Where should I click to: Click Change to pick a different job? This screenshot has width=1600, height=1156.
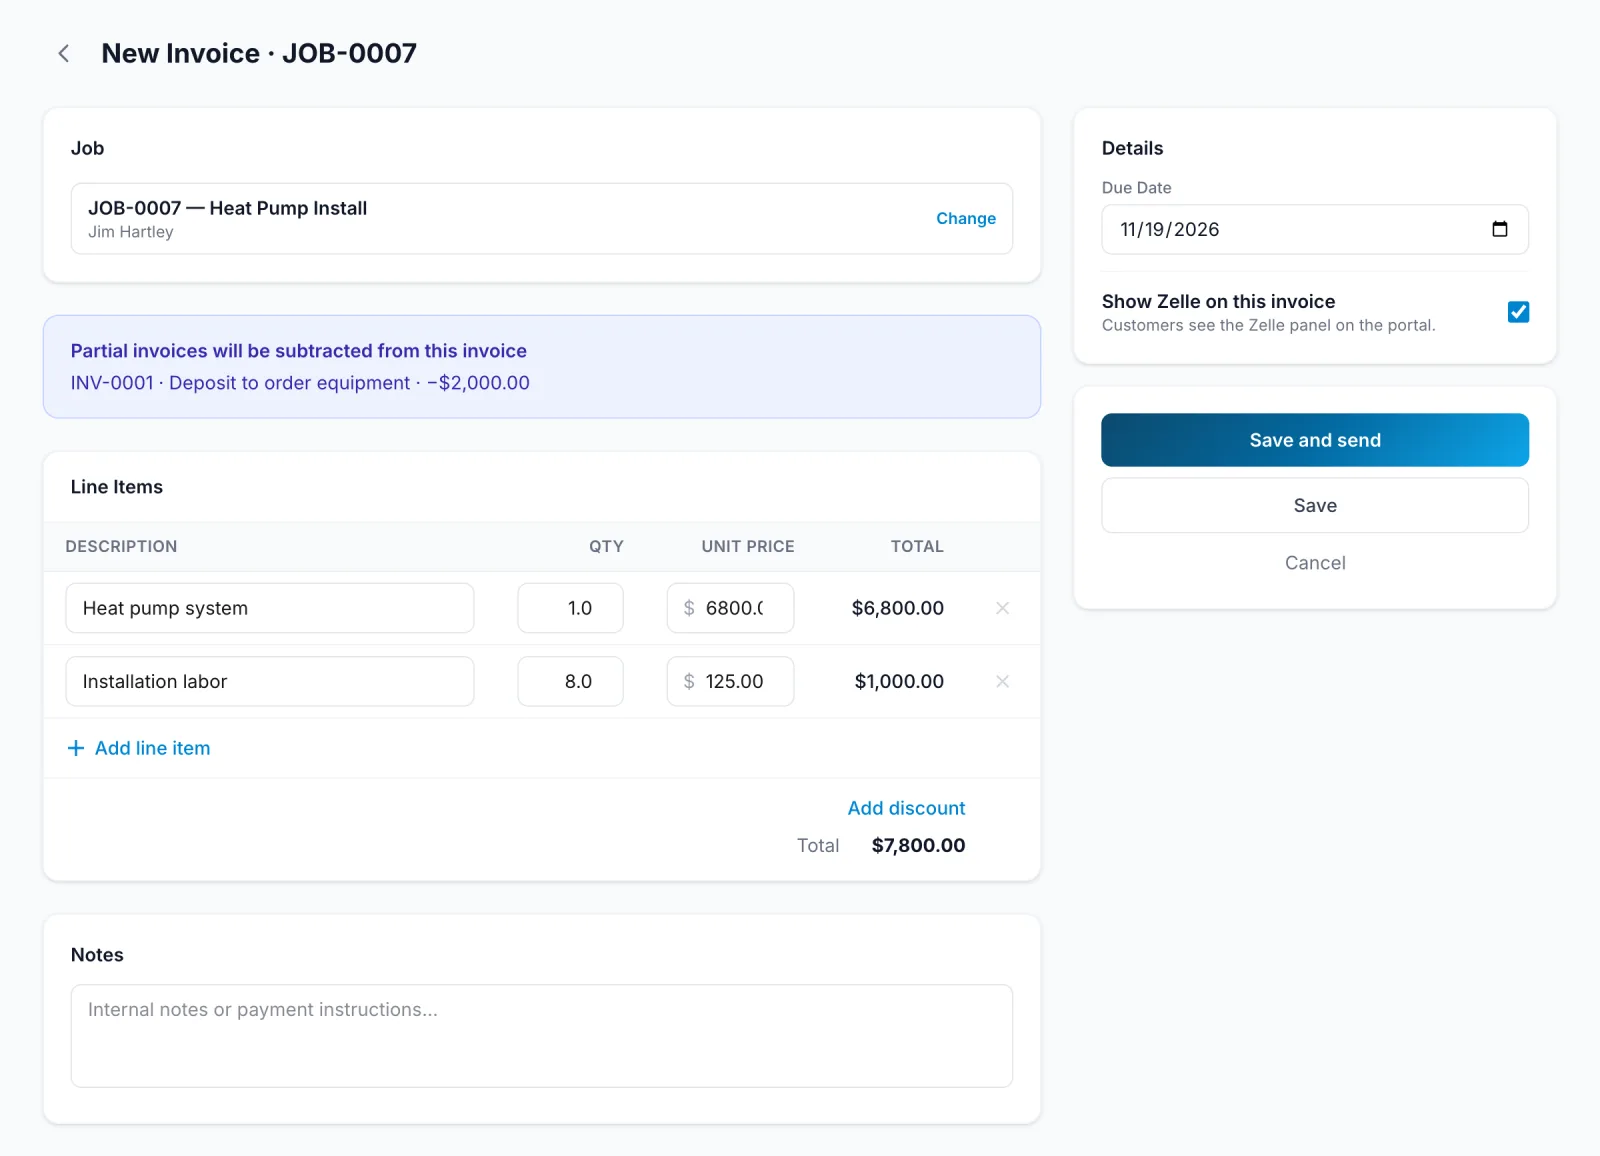click(x=965, y=218)
